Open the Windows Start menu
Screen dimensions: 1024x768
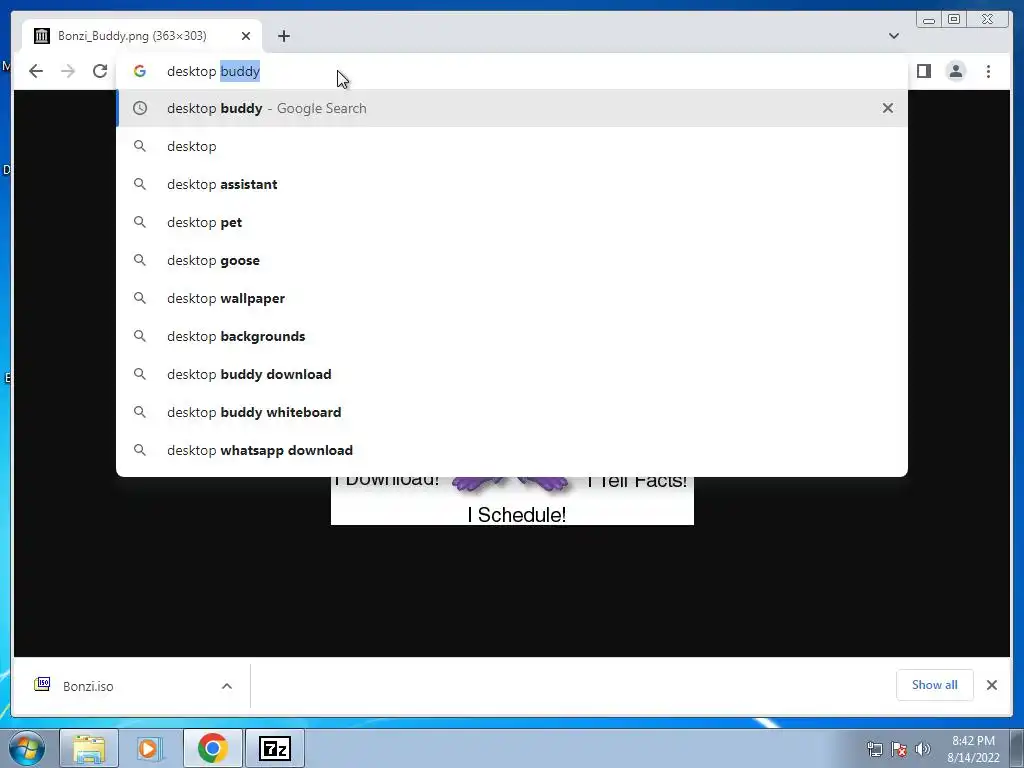[27, 748]
